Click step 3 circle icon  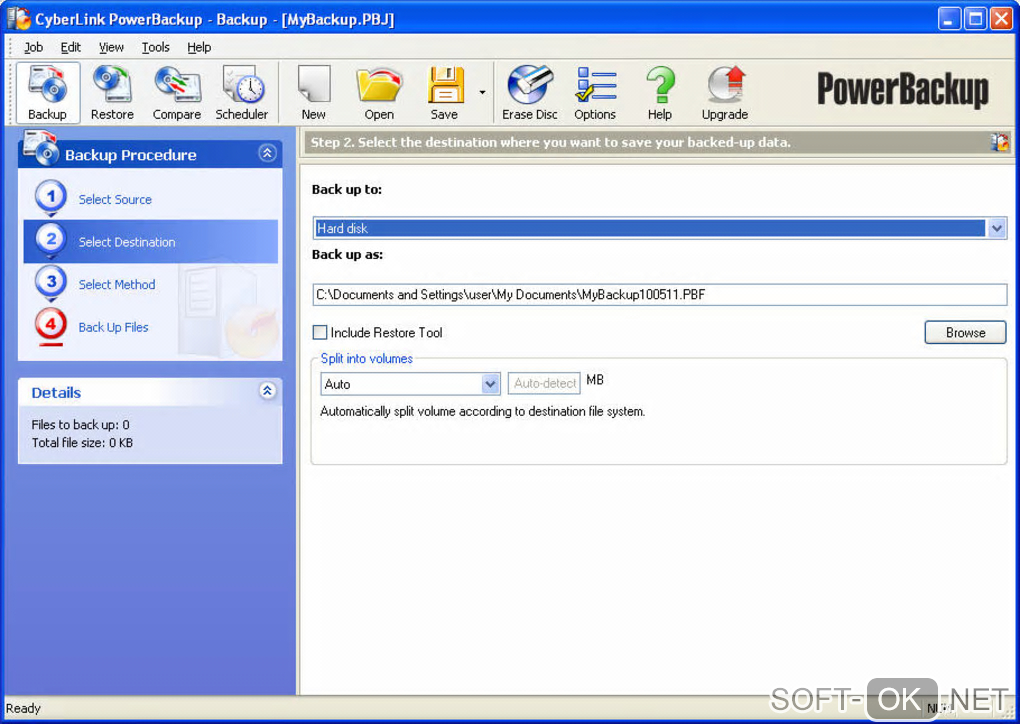click(51, 282)
